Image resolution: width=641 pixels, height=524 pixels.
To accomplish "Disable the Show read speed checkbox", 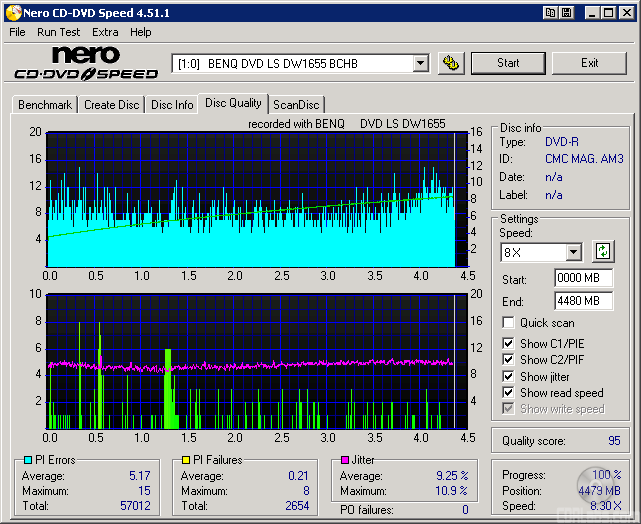I will click(x=508, y=393).
